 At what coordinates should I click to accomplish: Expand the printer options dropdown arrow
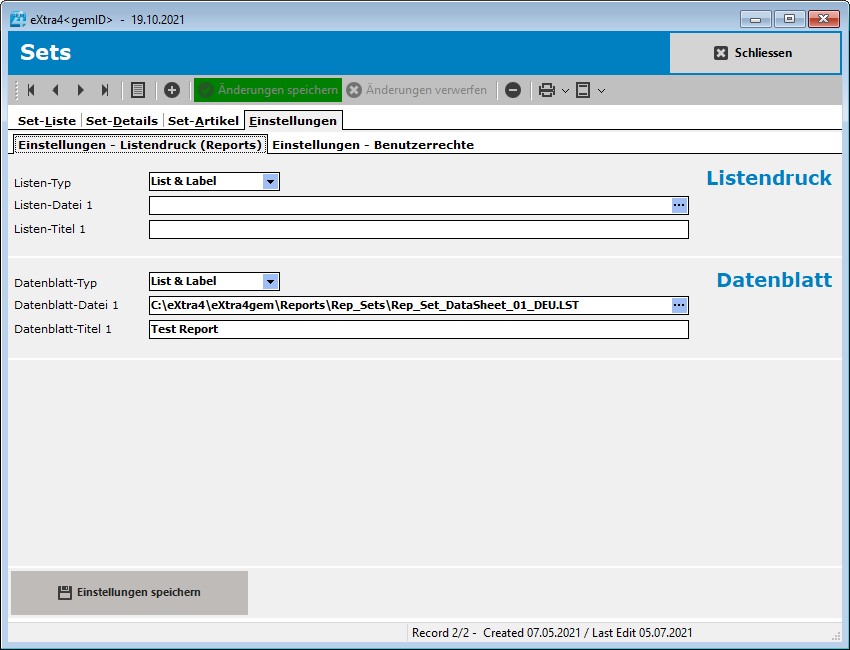[x=565, y=90]
